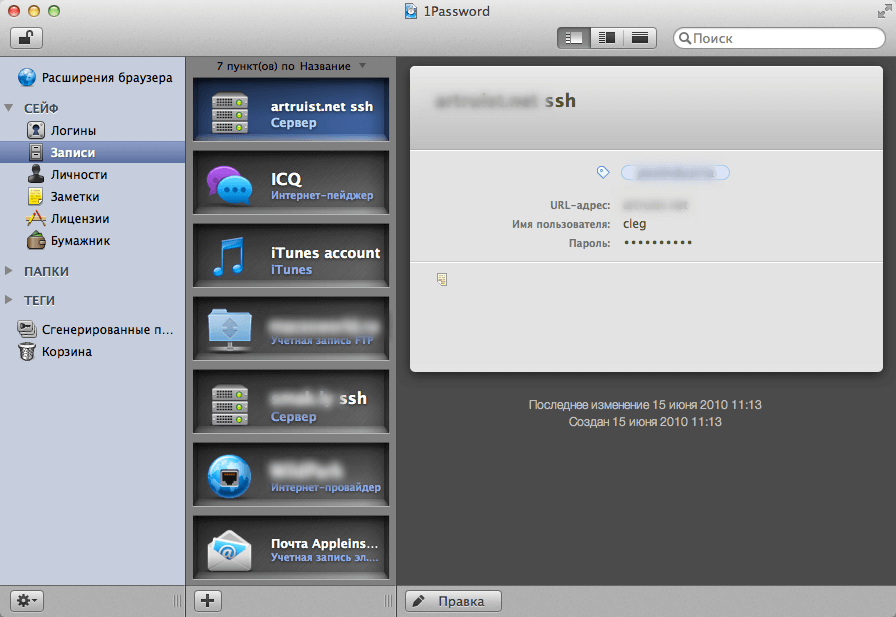
Task: Collapse the СЕЙФ section triangle
Action: click(9, 107)
